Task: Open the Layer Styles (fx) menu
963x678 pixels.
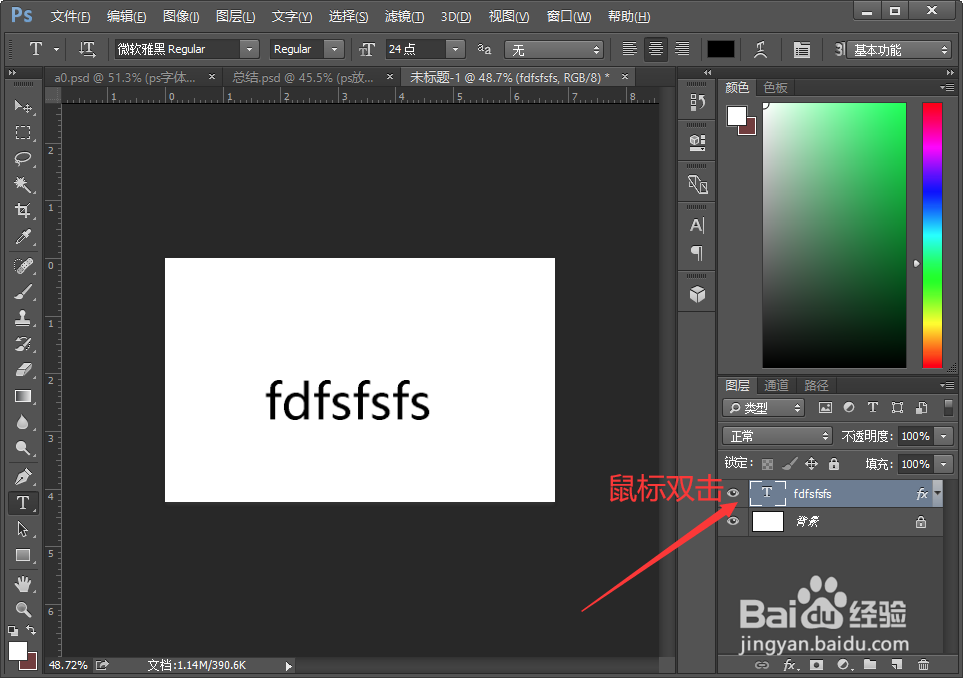Action: point(790,664)
